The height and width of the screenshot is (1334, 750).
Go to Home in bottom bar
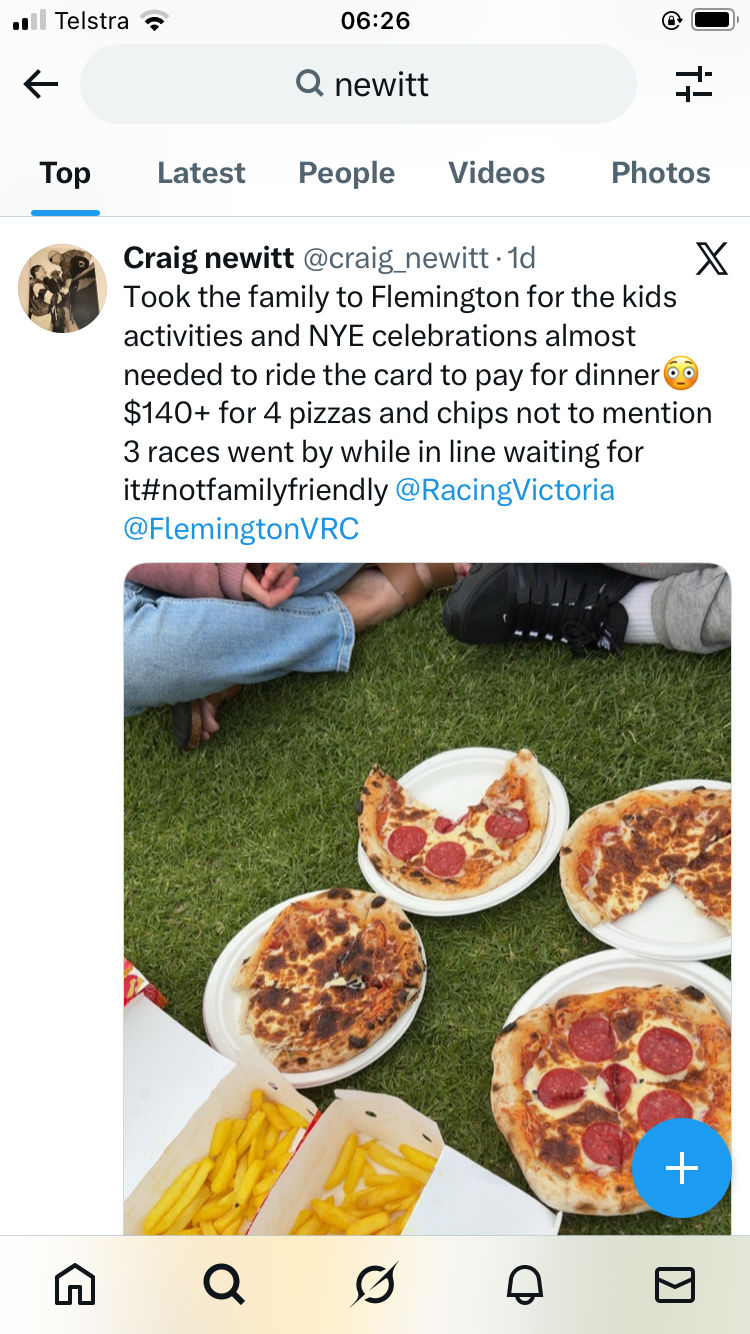[x=76, y=1284]
